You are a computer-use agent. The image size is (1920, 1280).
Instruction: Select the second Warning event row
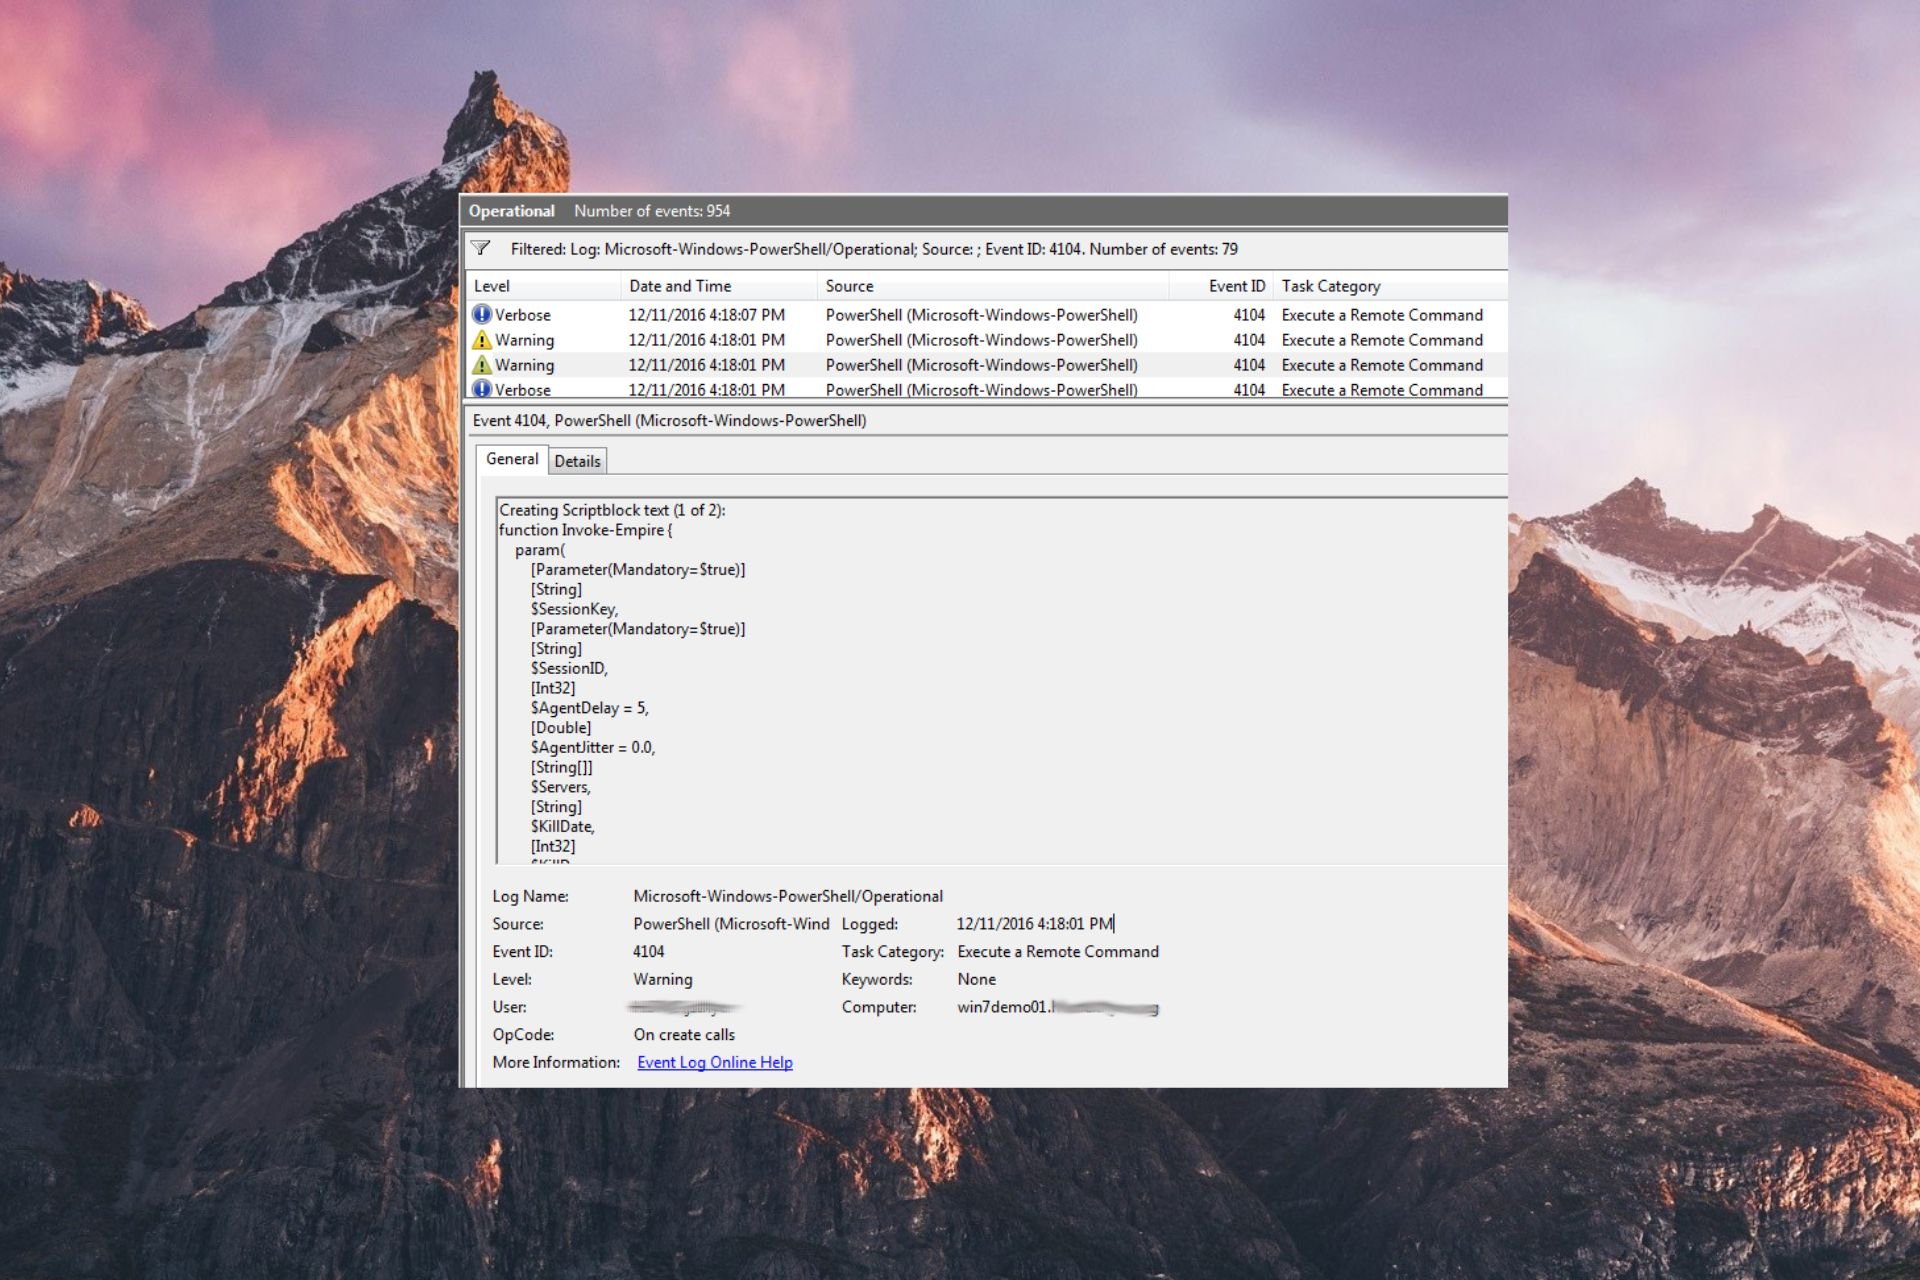click(x=987, y=365)
